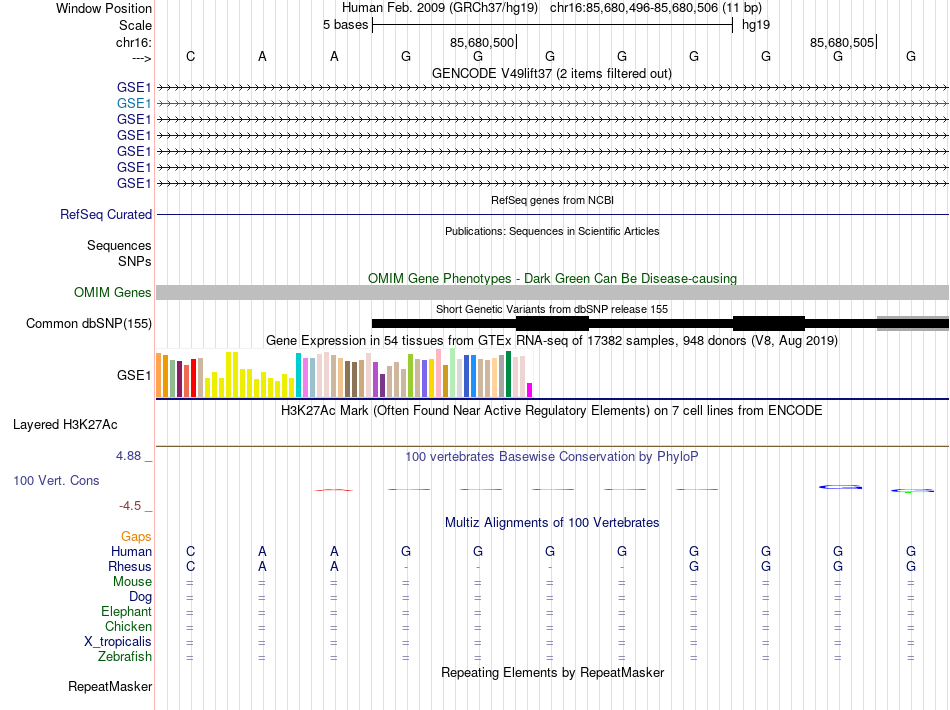Select the light-blue GSE1 transcript label
This screenshot has width=950, height=710.
(x=134, y=104)
